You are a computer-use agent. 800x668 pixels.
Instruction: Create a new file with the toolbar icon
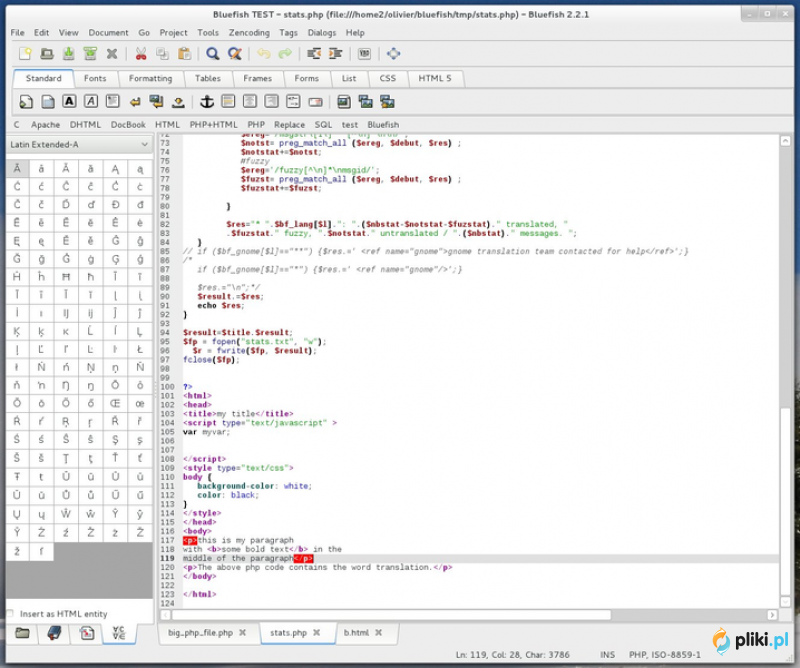point(25,54)
